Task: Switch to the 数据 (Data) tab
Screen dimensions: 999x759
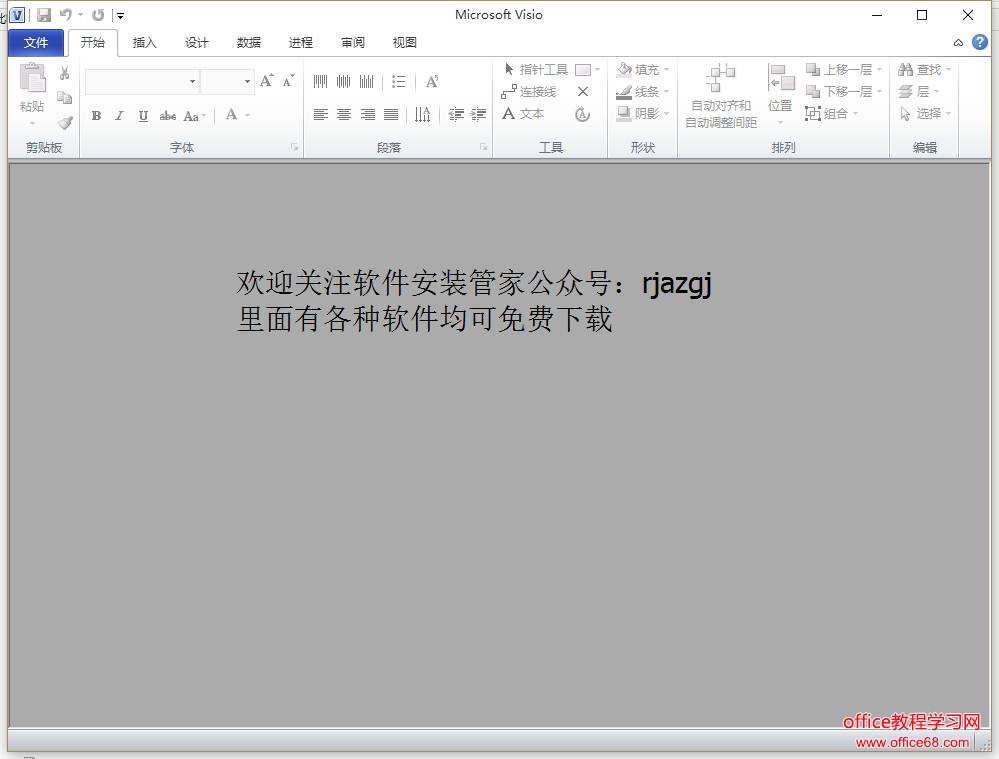Action: click(248, 43)
